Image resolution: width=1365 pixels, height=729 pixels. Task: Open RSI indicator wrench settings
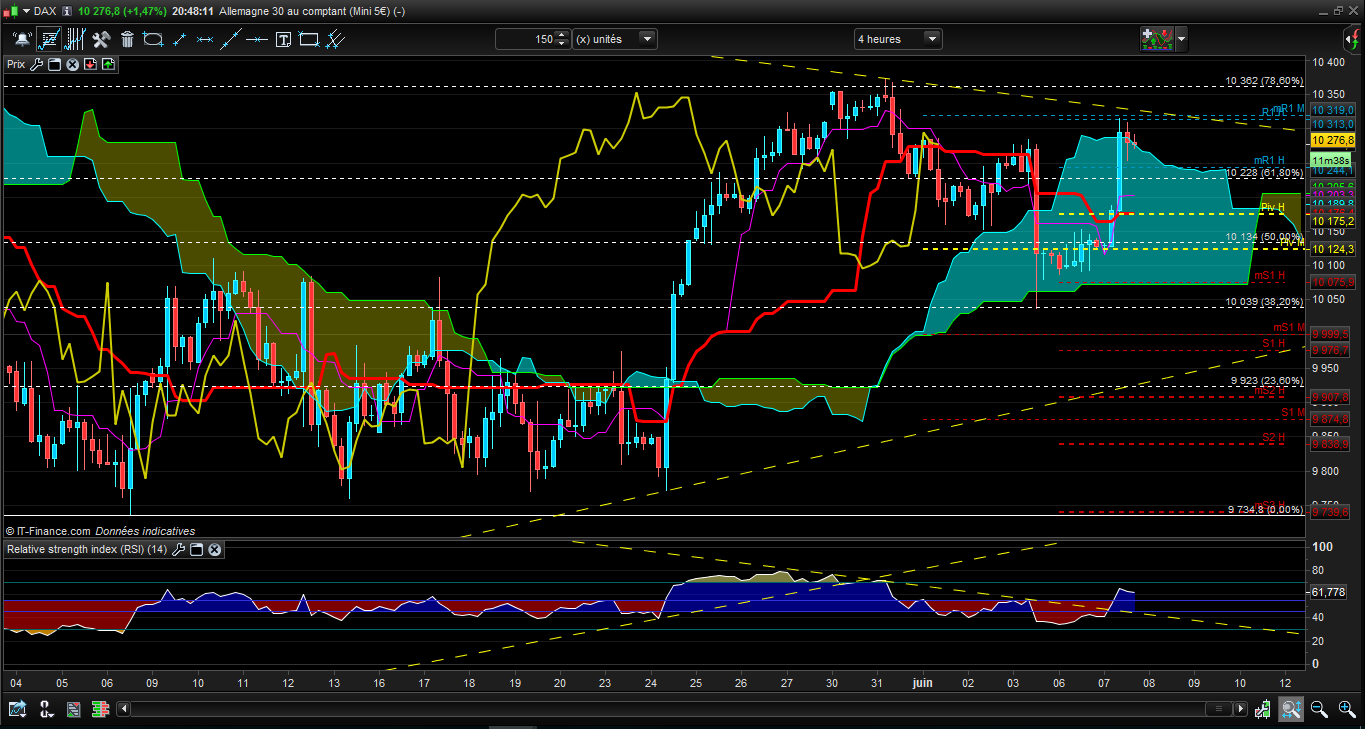coord(179,549)
